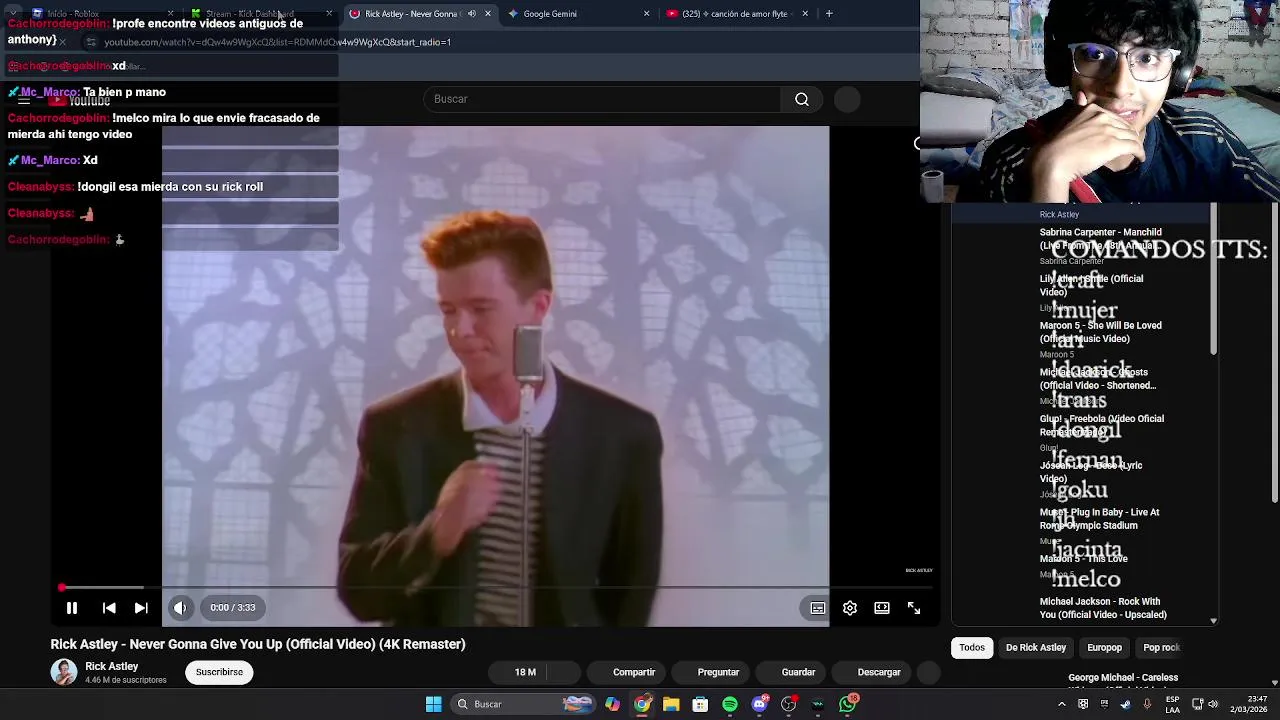Select the De Rick Astley filter chip
This screenshot has height=720, width=1280.
(1036, 648)
